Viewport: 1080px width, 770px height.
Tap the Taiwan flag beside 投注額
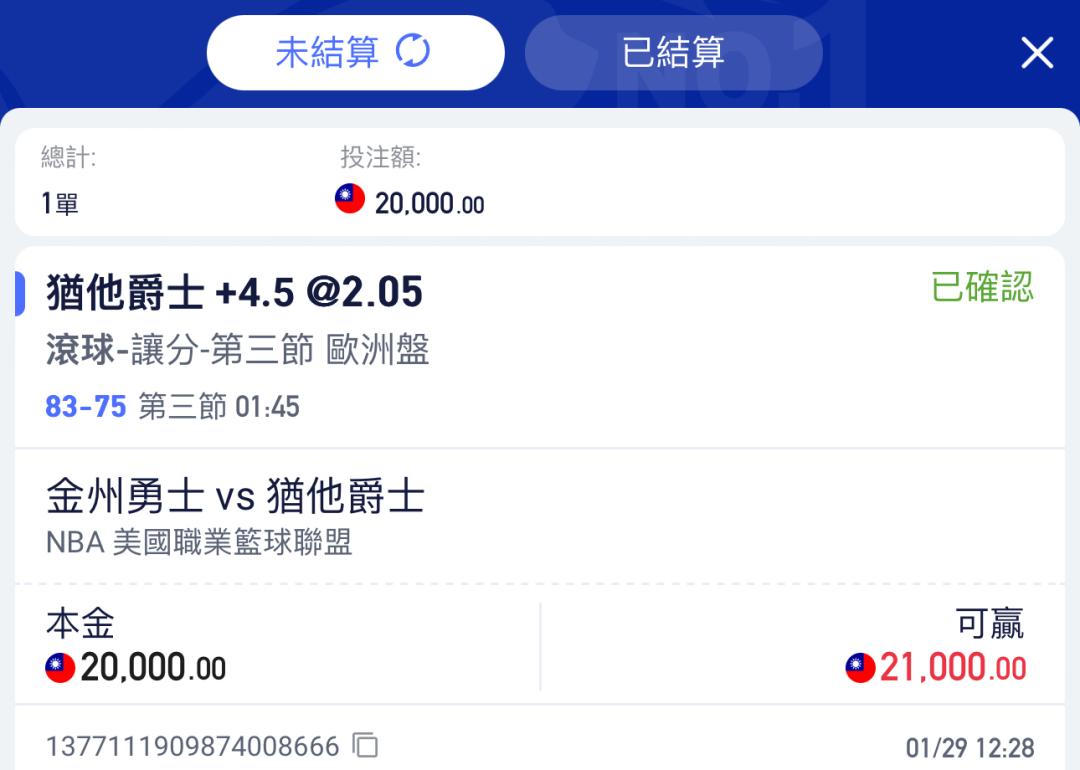pyautogui.click(x=350, y=198)
